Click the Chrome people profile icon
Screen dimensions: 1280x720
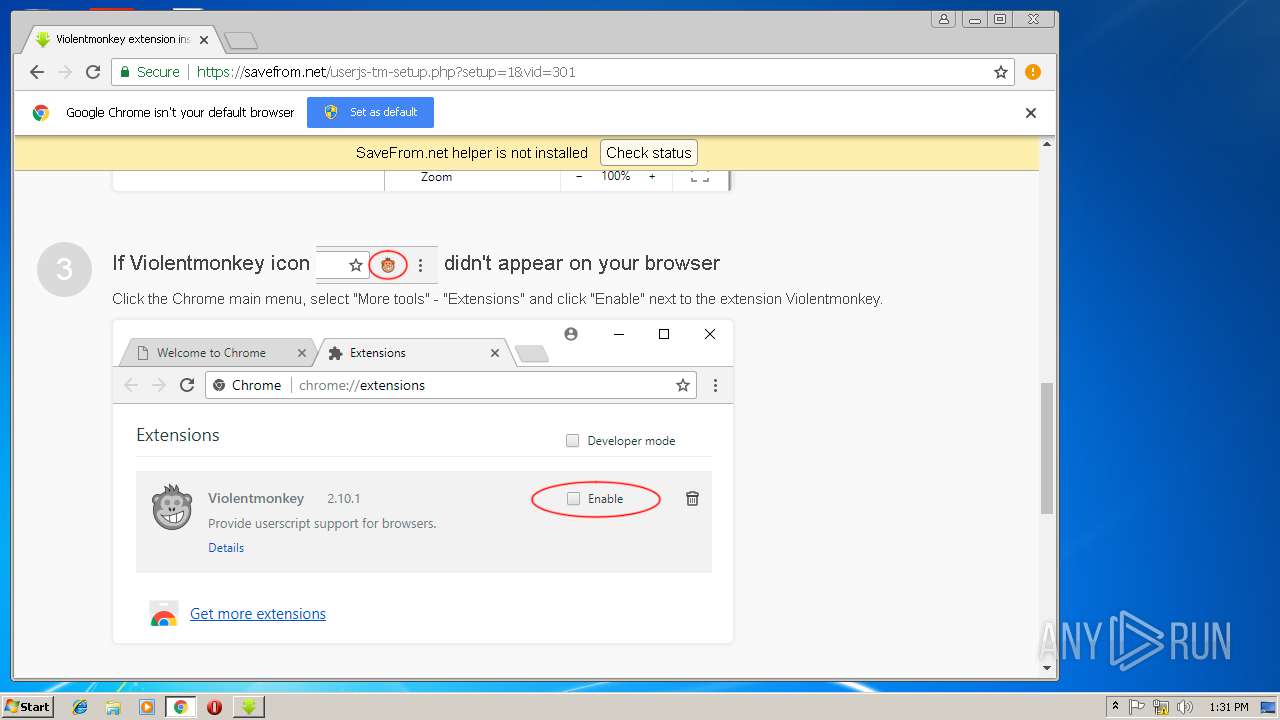[x=944, y=19]
